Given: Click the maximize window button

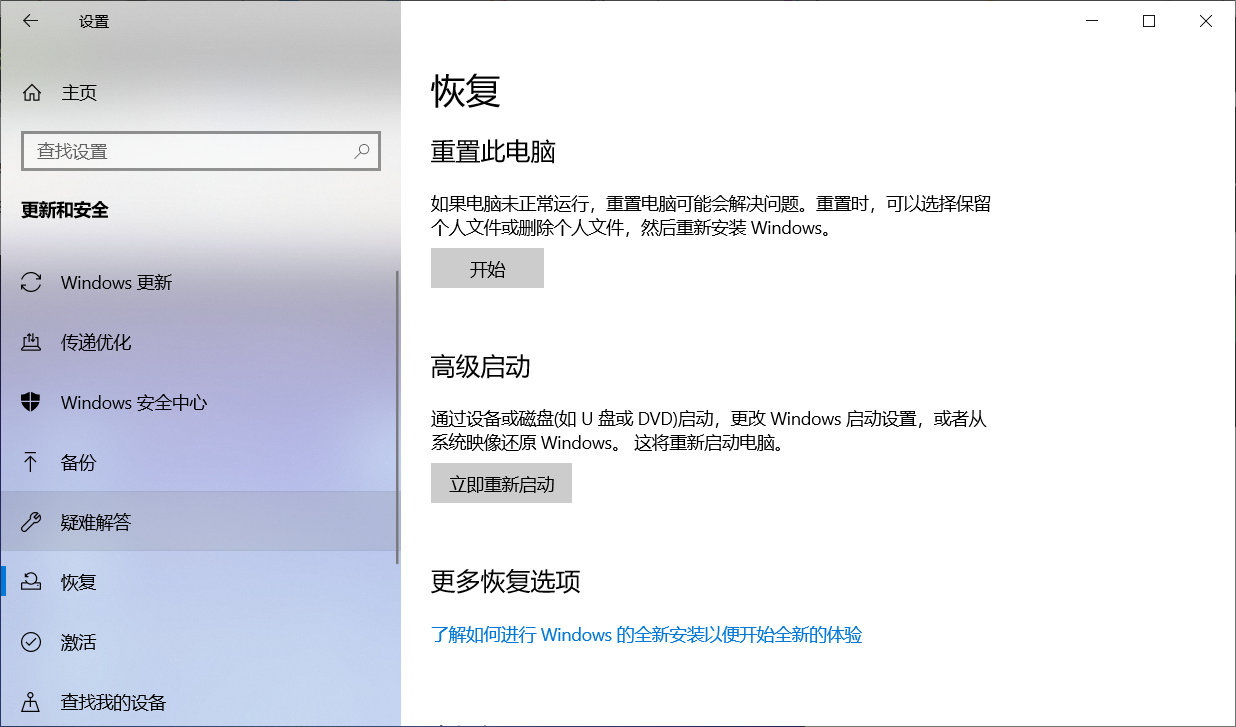Looking at the screenshot, I should 1148,20.
